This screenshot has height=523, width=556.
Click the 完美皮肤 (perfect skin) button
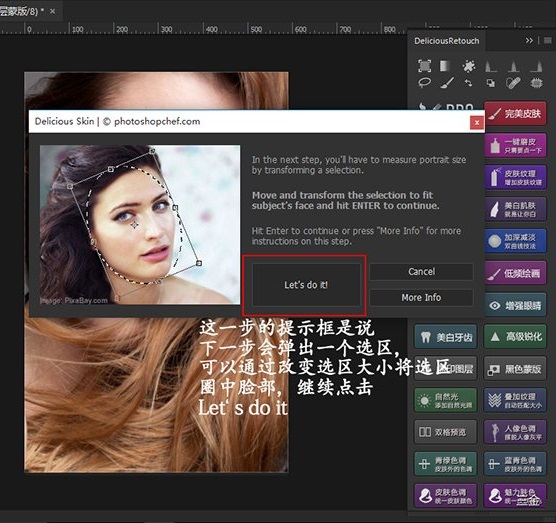point(515,113)
